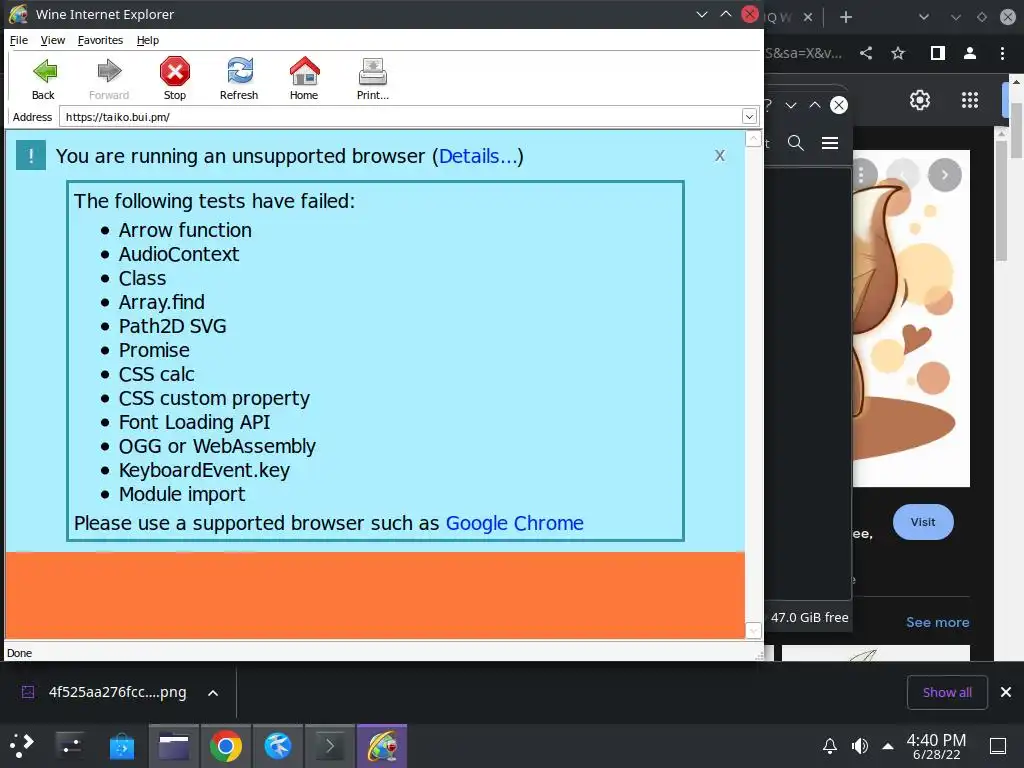The width and height of the screenshot is (1024, 768).
Task: Switch to Wine Internet Explorer taskbar entry
Action: [382, 746]
